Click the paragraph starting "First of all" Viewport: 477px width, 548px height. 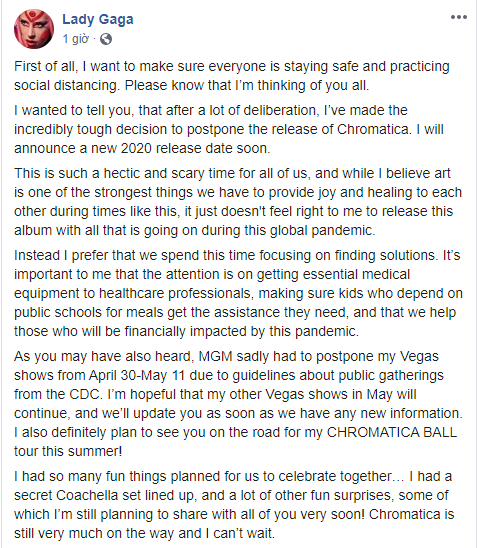(231, 76)
